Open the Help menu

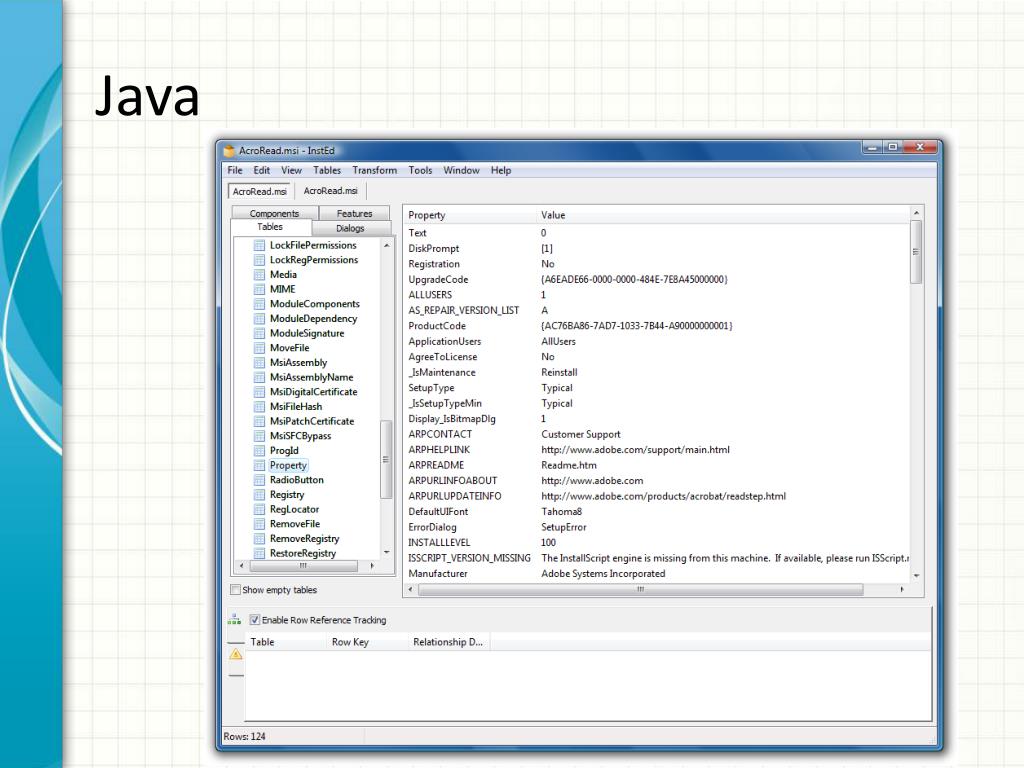[x=501, y=170]
